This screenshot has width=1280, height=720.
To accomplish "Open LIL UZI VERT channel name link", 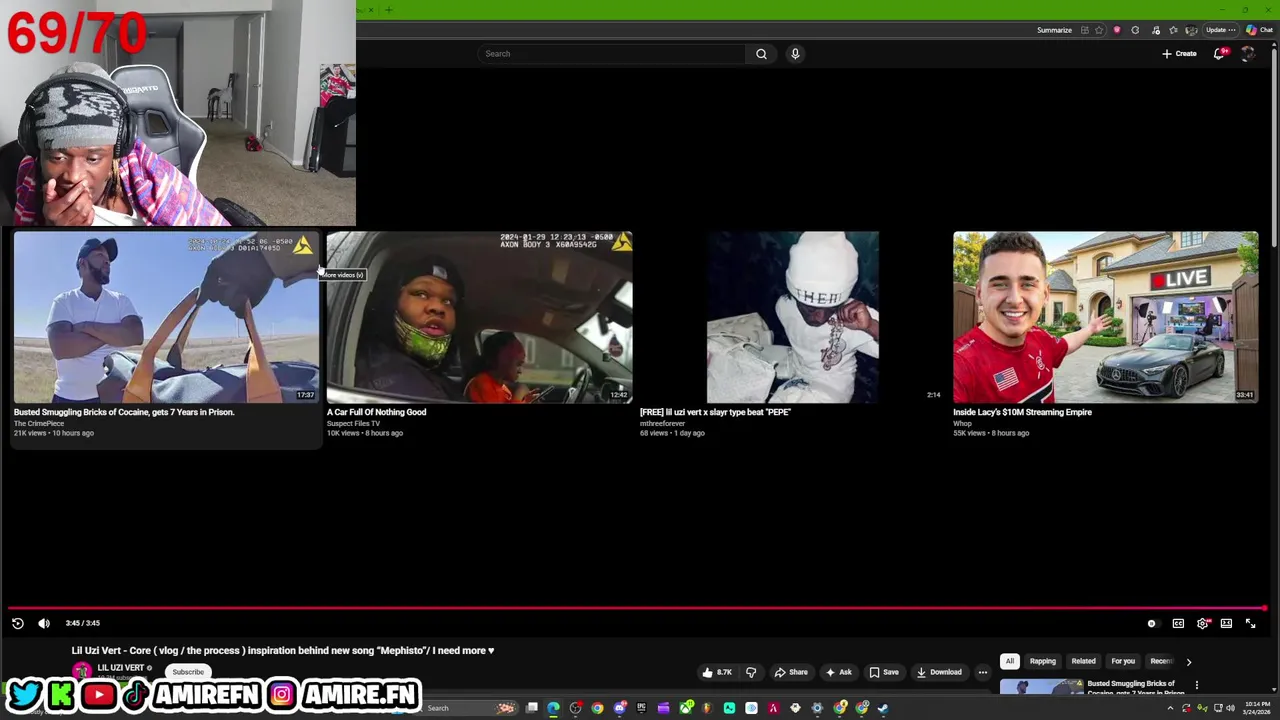I will coord(121,668).
